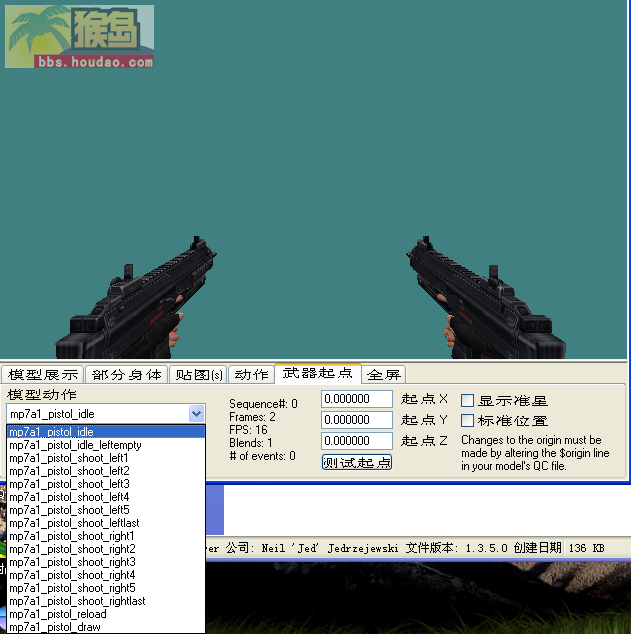Viewport: 631px width, 634px height.
Task: Open the 全屏 tab
Action: coord(384,374)
